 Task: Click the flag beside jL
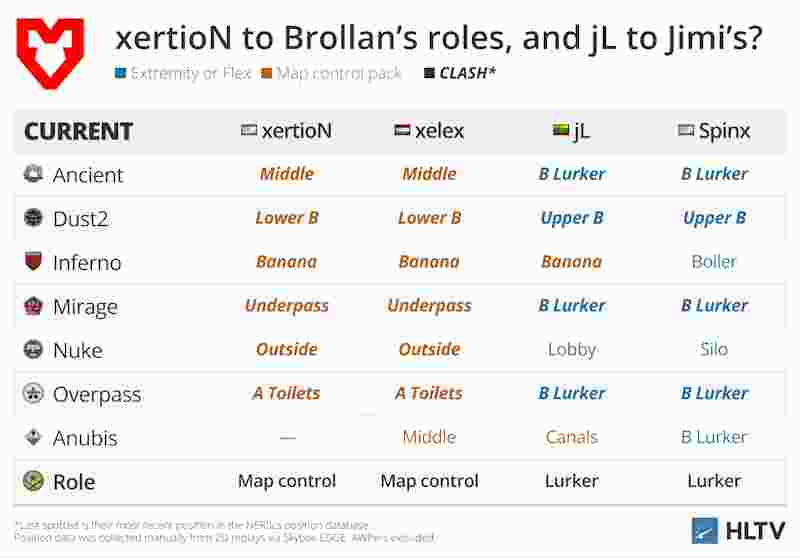[x=561, y=131]
